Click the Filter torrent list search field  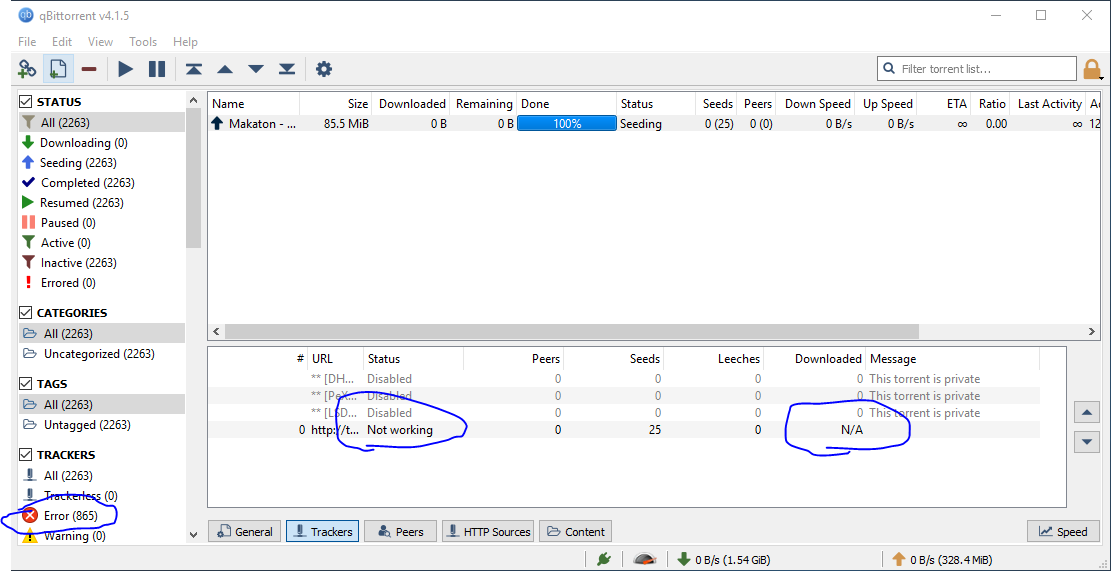coord(977,69)
